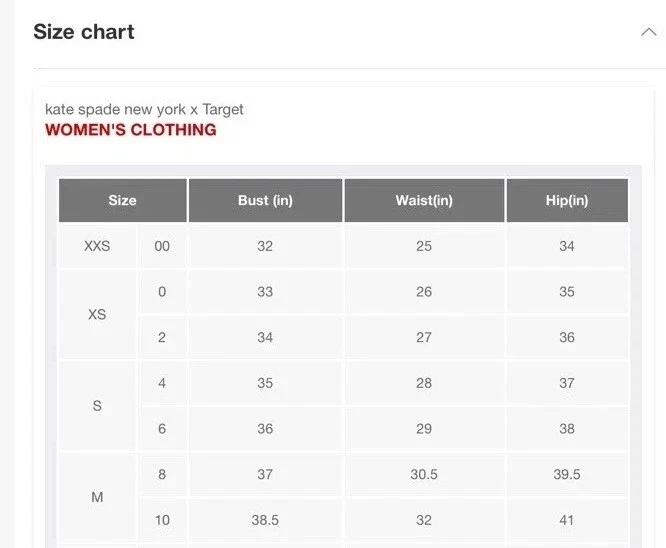
Task: Select the M size row label
Action: click(97, 497)
